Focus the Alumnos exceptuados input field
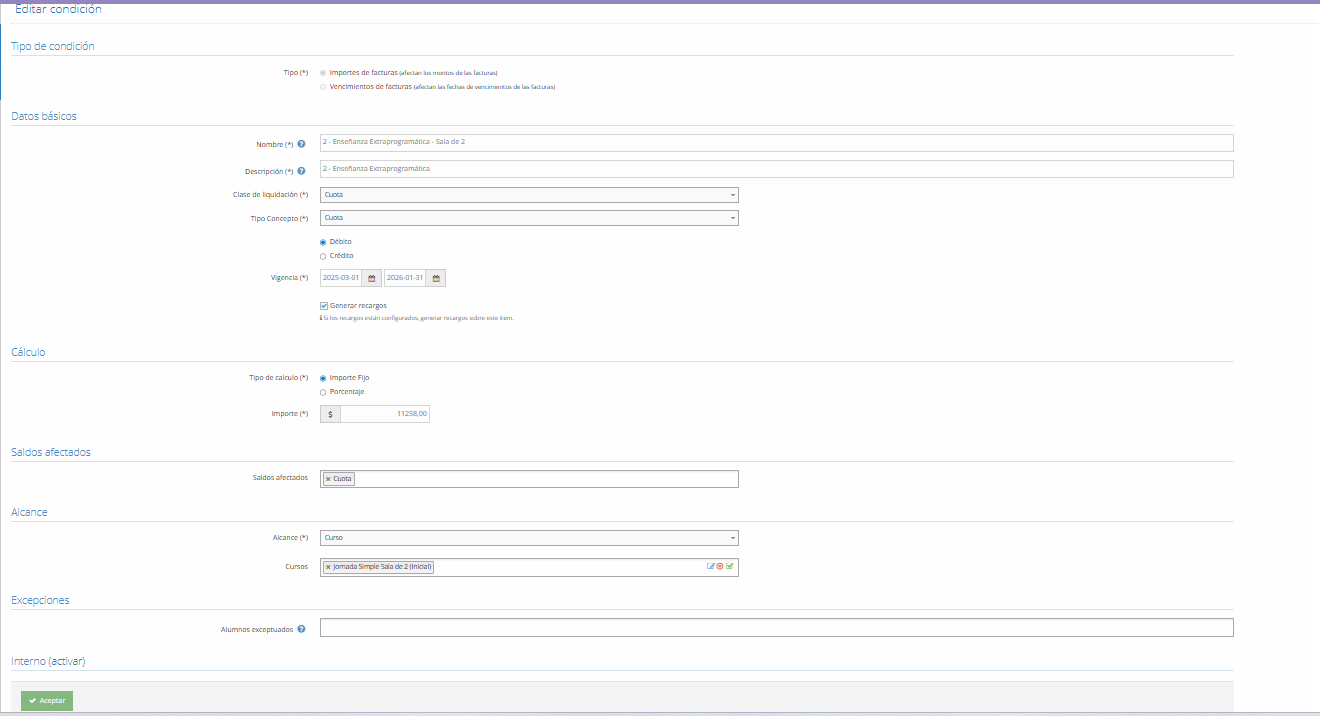 776,628
